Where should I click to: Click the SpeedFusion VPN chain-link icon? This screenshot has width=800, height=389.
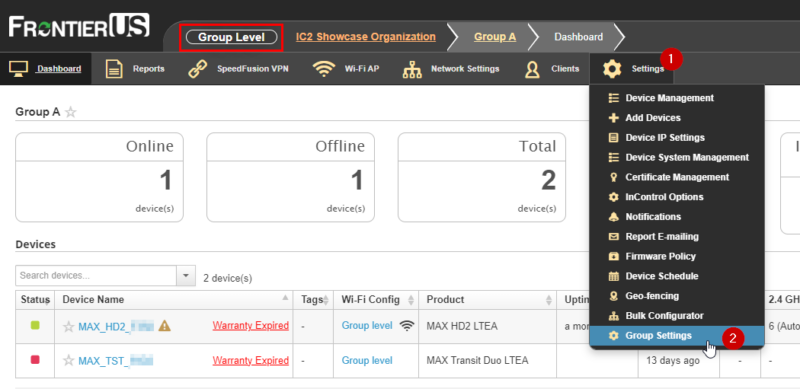point(197,69)
